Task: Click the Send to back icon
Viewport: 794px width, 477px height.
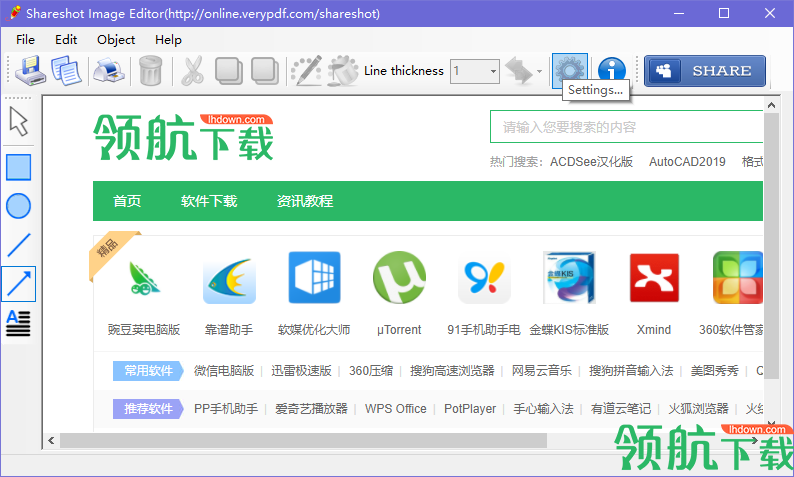Action: (265, 70)
